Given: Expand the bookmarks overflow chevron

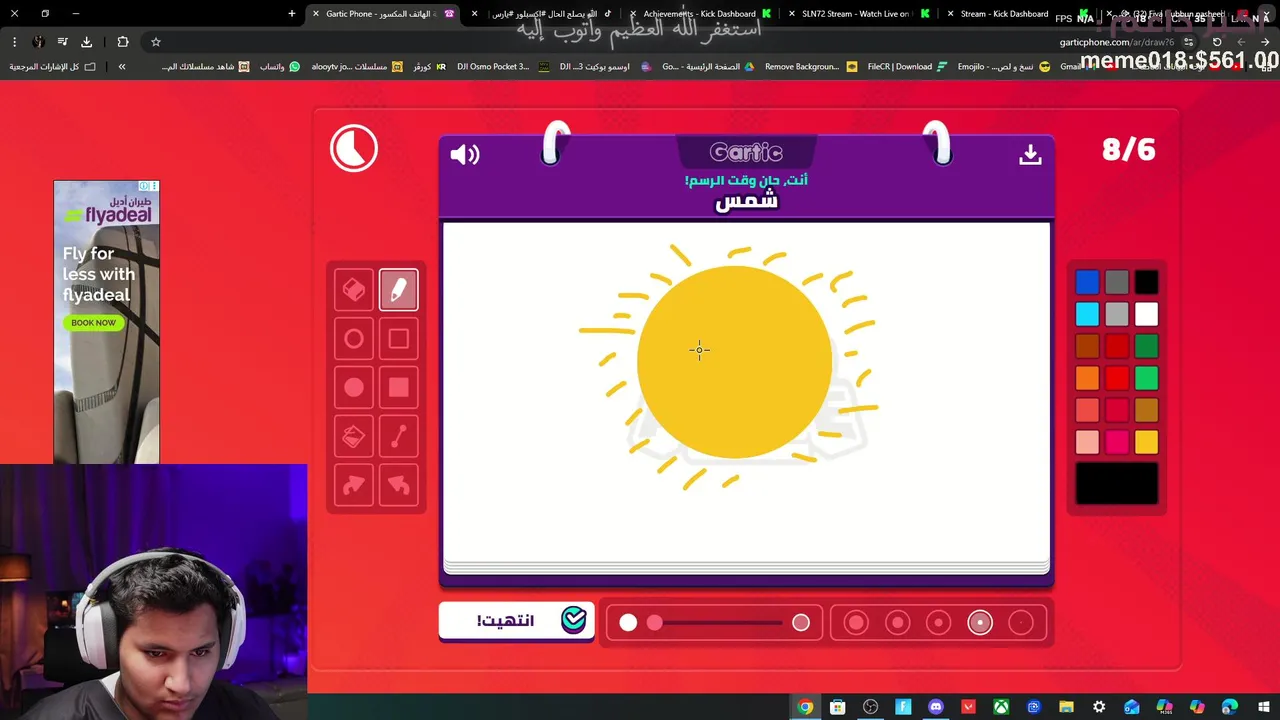Looking at the screenshot, I should point(122,67).
